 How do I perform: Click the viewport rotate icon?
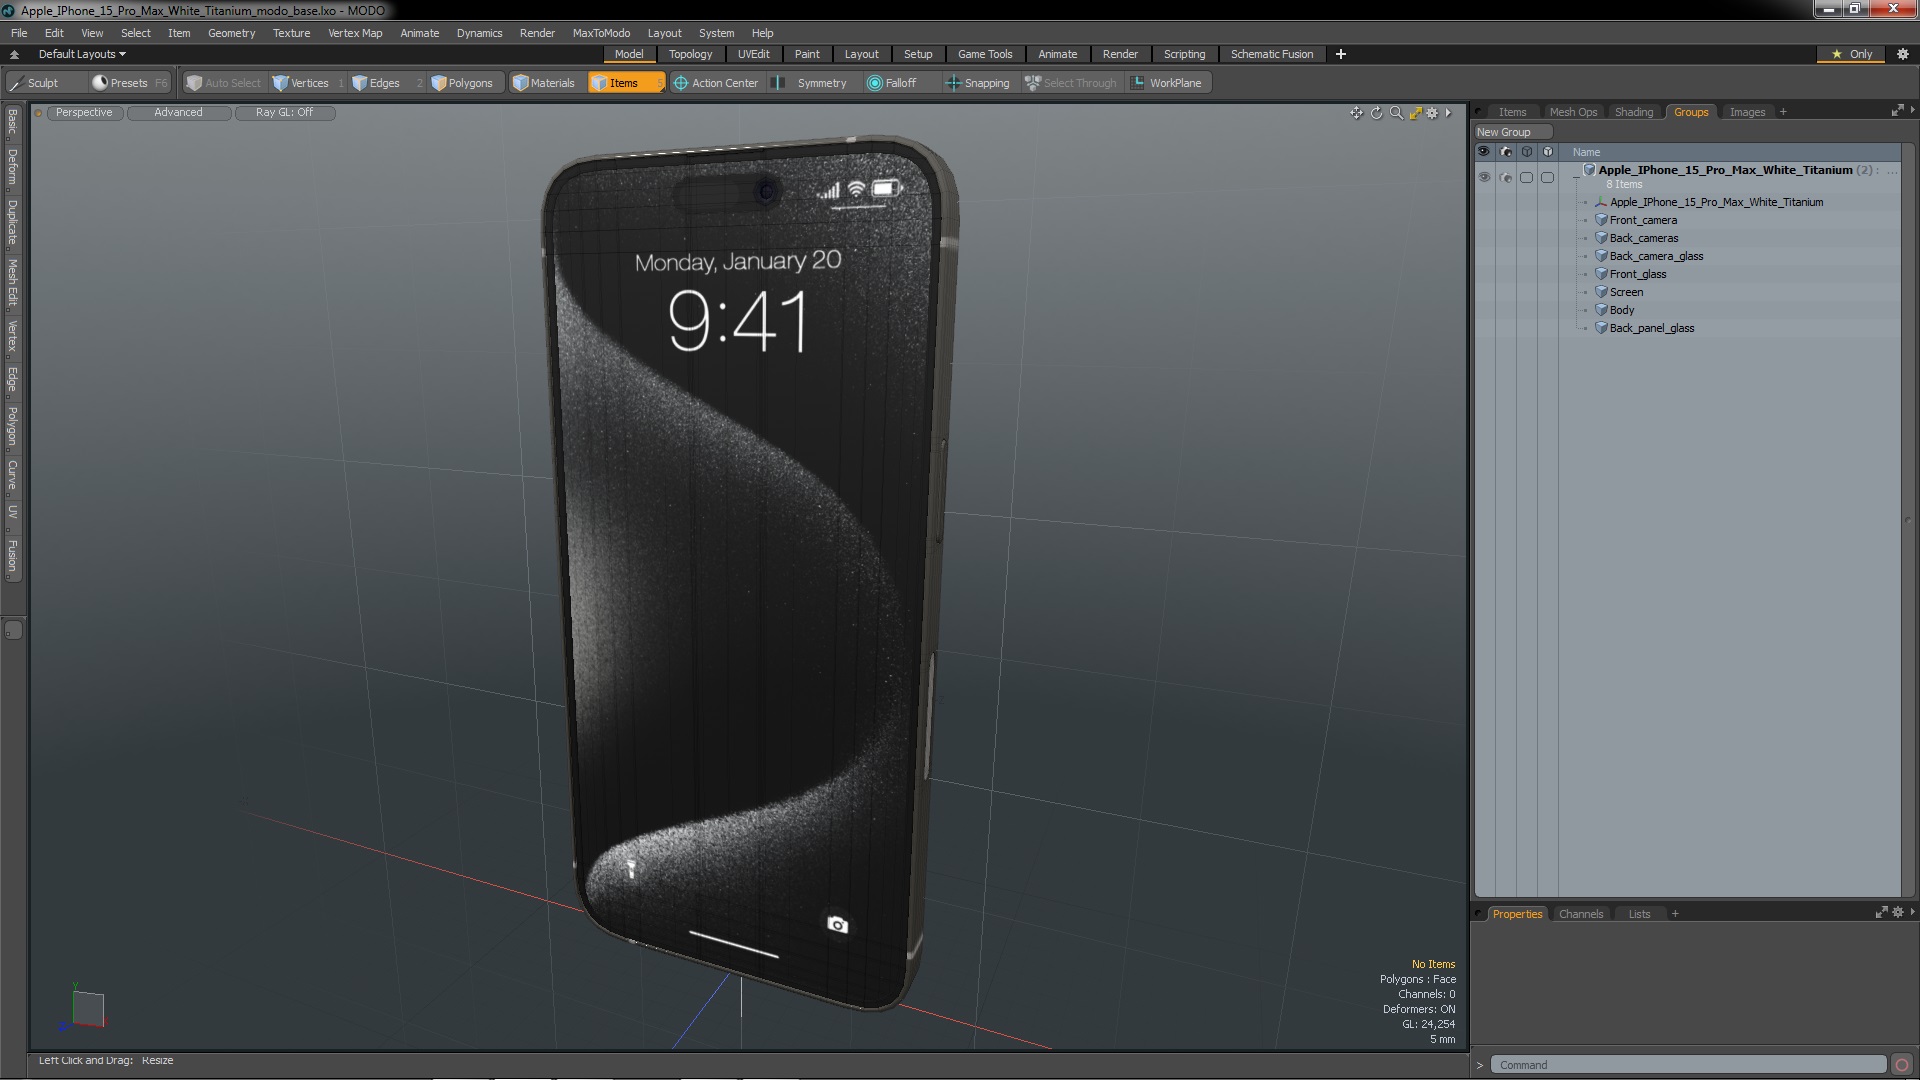tap(1376, 113)
